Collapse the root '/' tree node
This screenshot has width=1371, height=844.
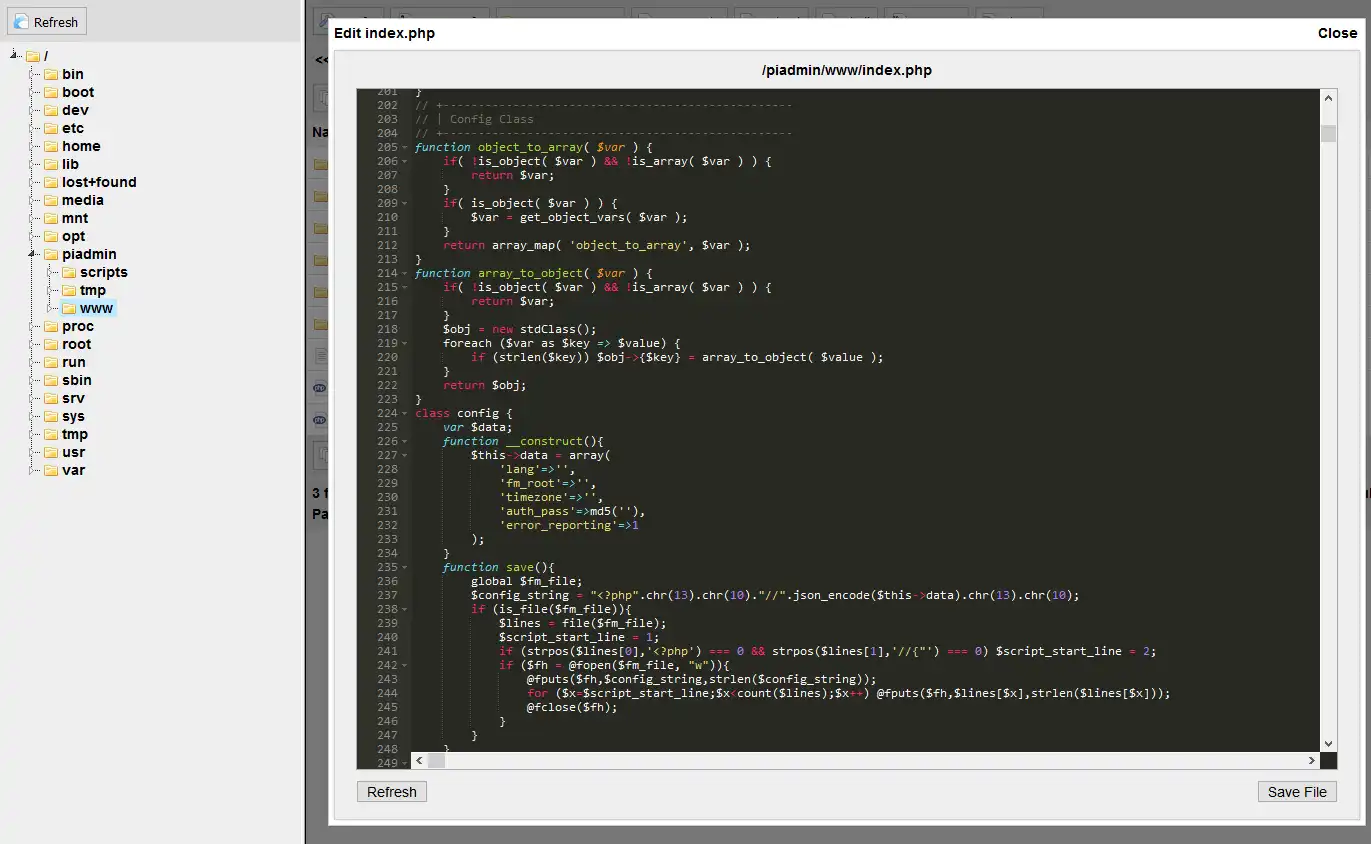[x=15, y=55]
